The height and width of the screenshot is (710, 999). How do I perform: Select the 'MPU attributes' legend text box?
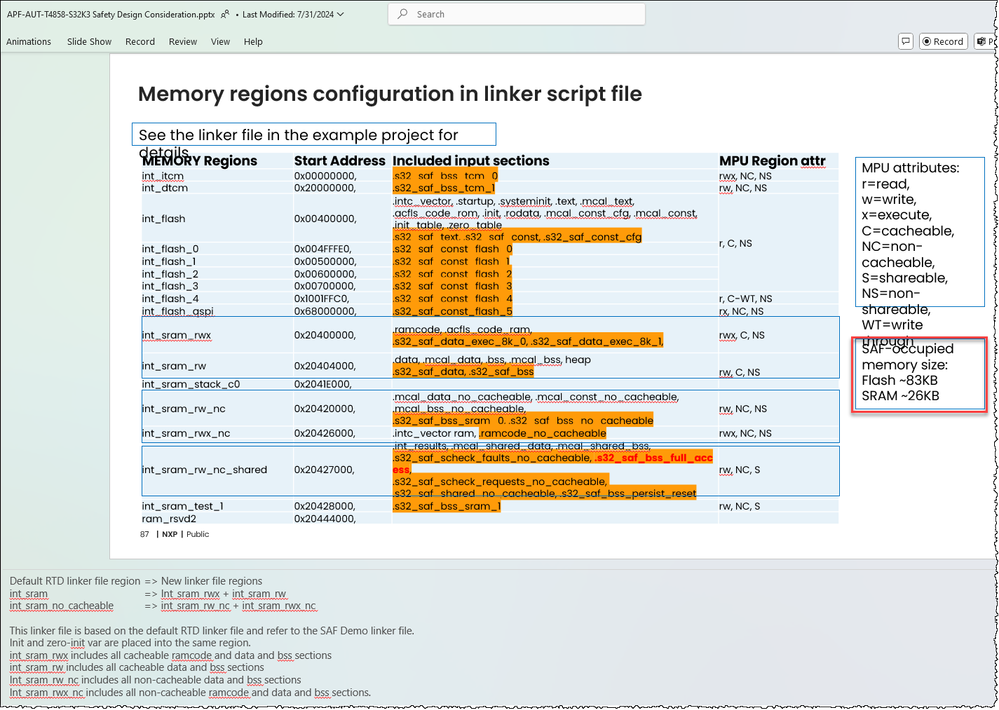tap(919, 232)
